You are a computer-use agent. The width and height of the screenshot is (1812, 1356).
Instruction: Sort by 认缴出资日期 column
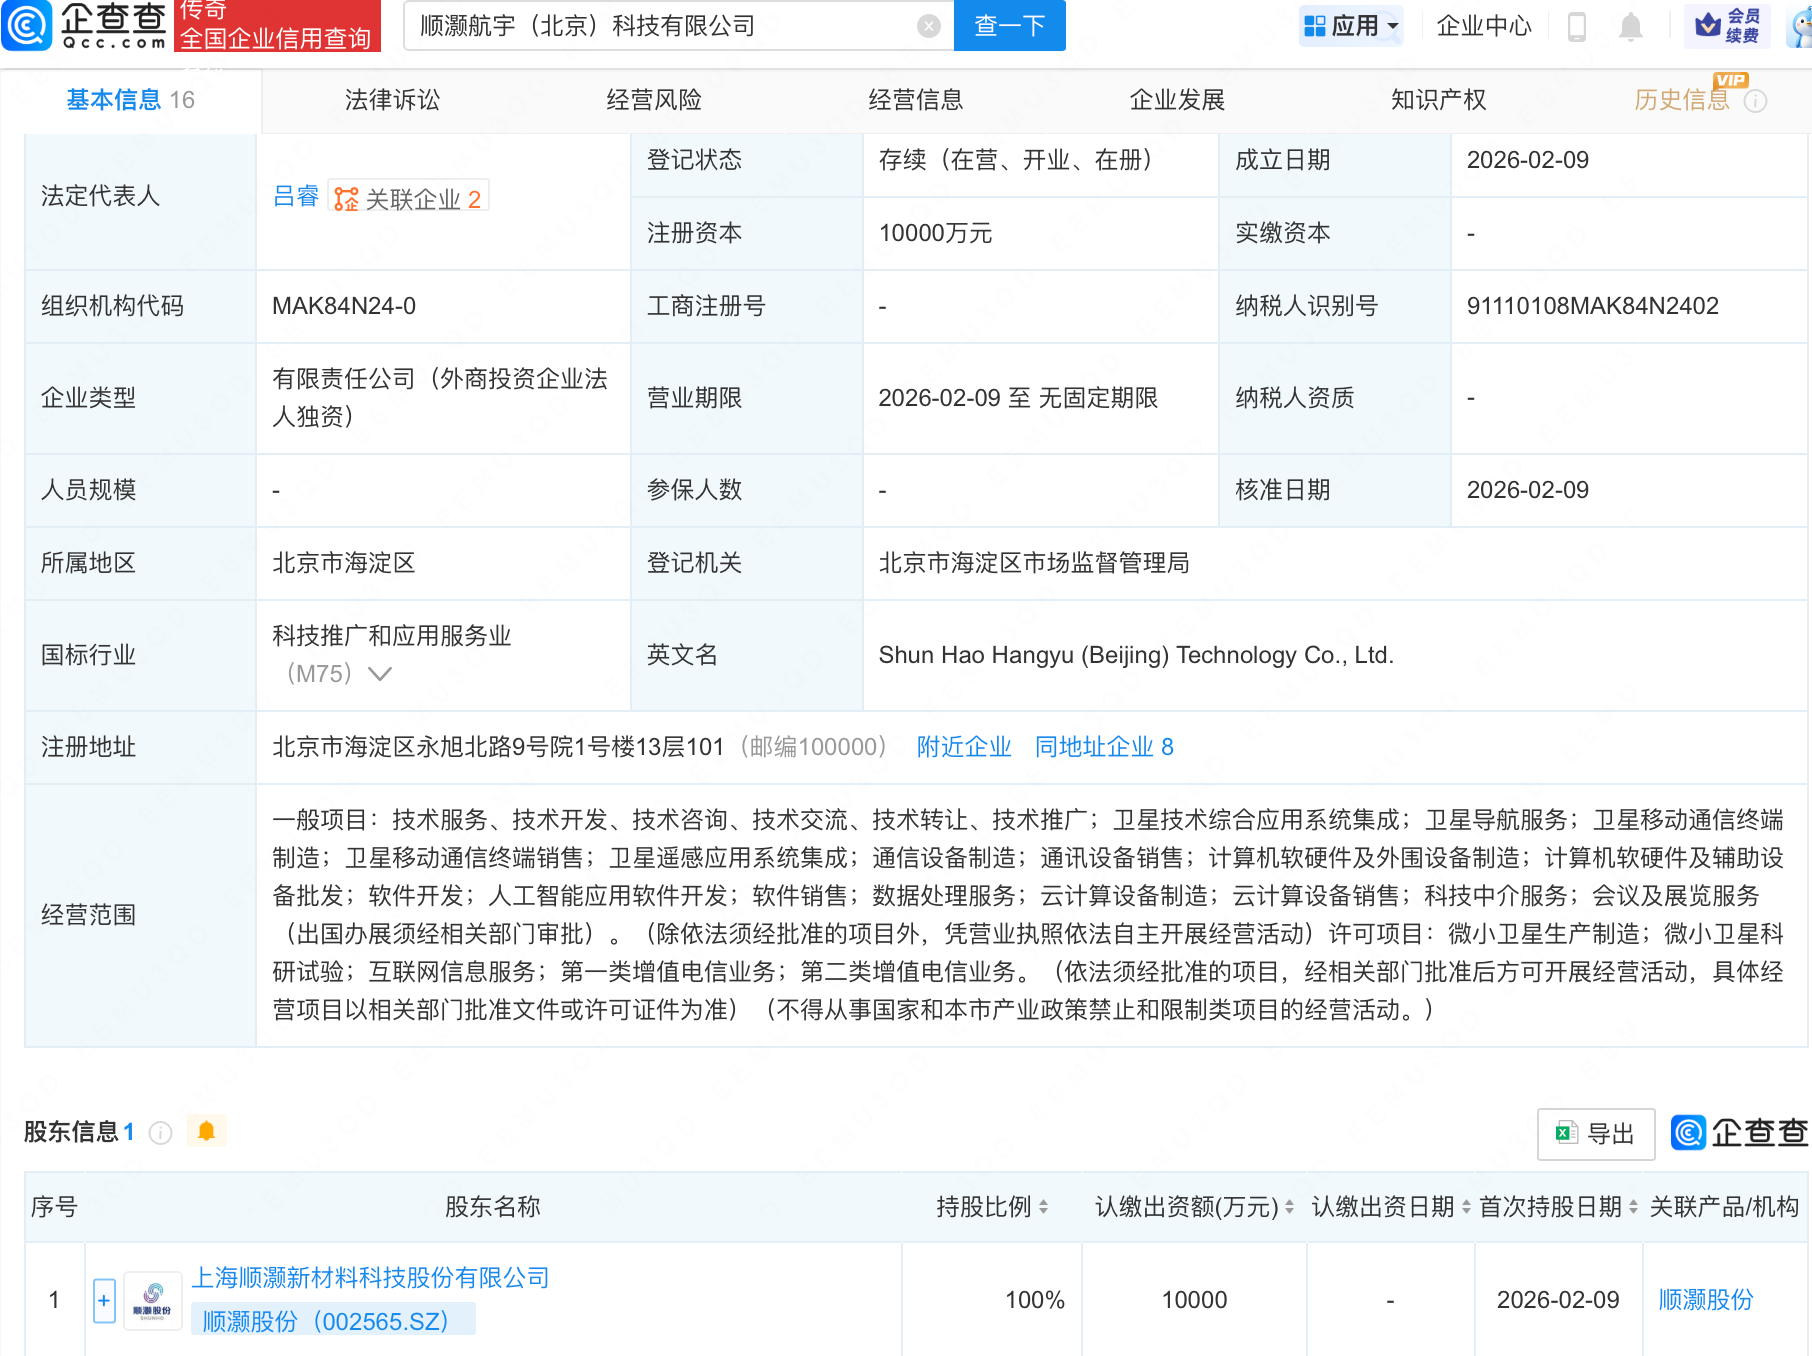[1466, 1207]
